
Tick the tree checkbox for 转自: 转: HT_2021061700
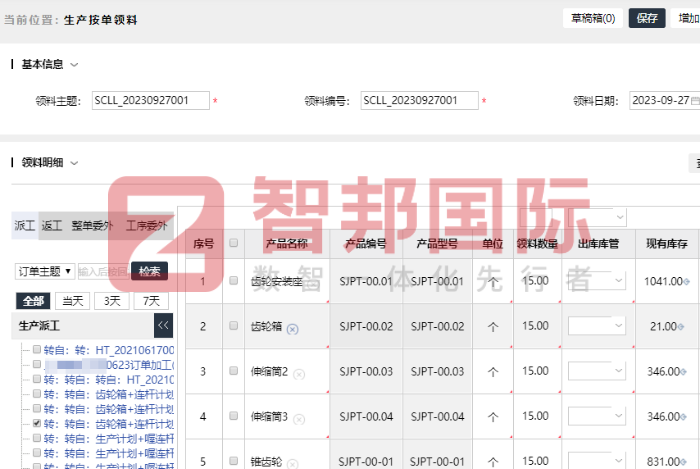point(37,349)
